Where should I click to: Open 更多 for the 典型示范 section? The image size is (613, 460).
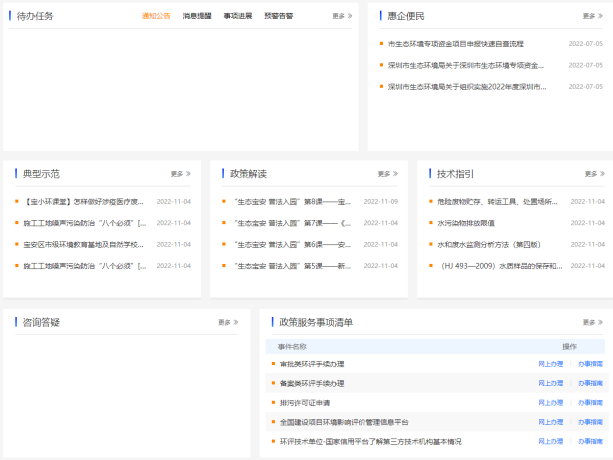tap(180, 174)
